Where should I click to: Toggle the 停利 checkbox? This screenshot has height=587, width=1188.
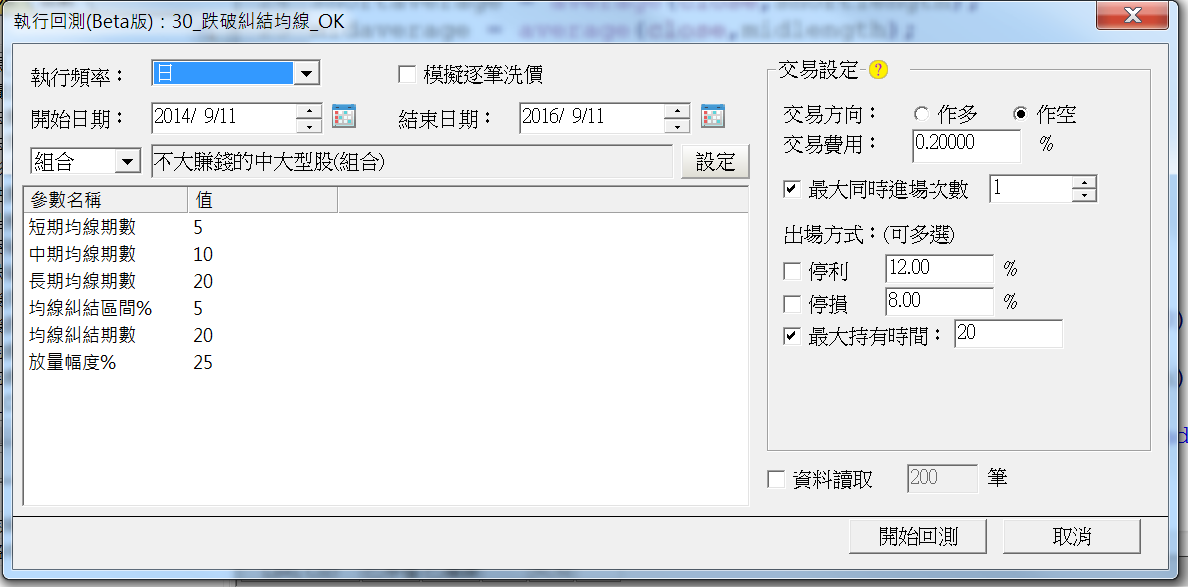792,270
